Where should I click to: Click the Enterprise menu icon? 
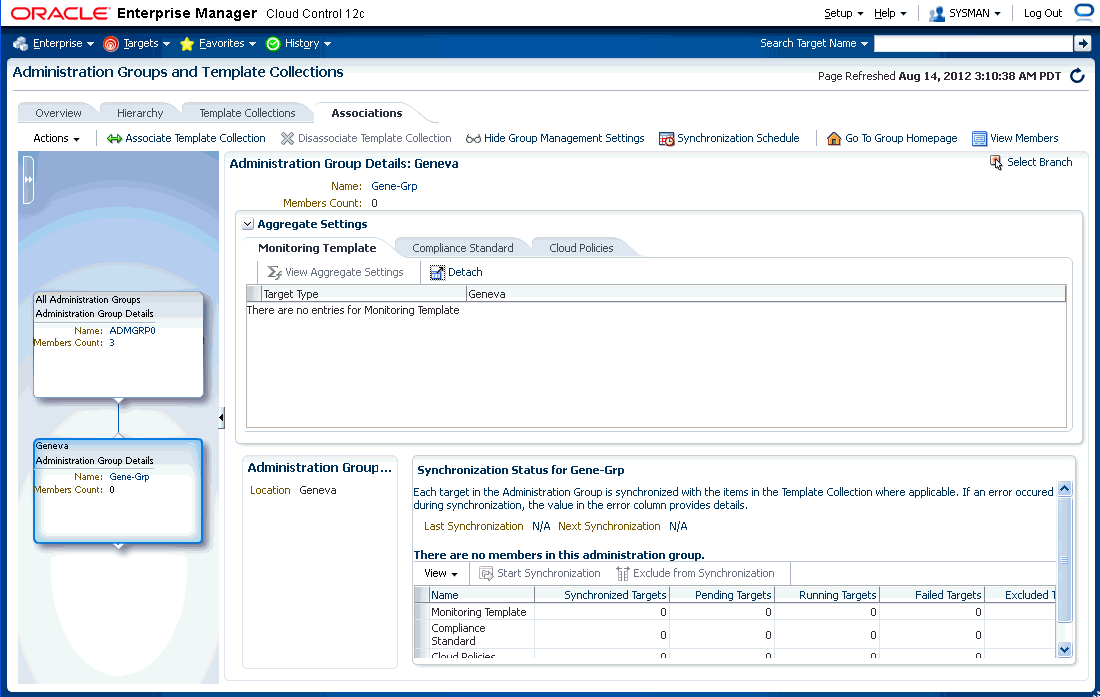point(20,43)
